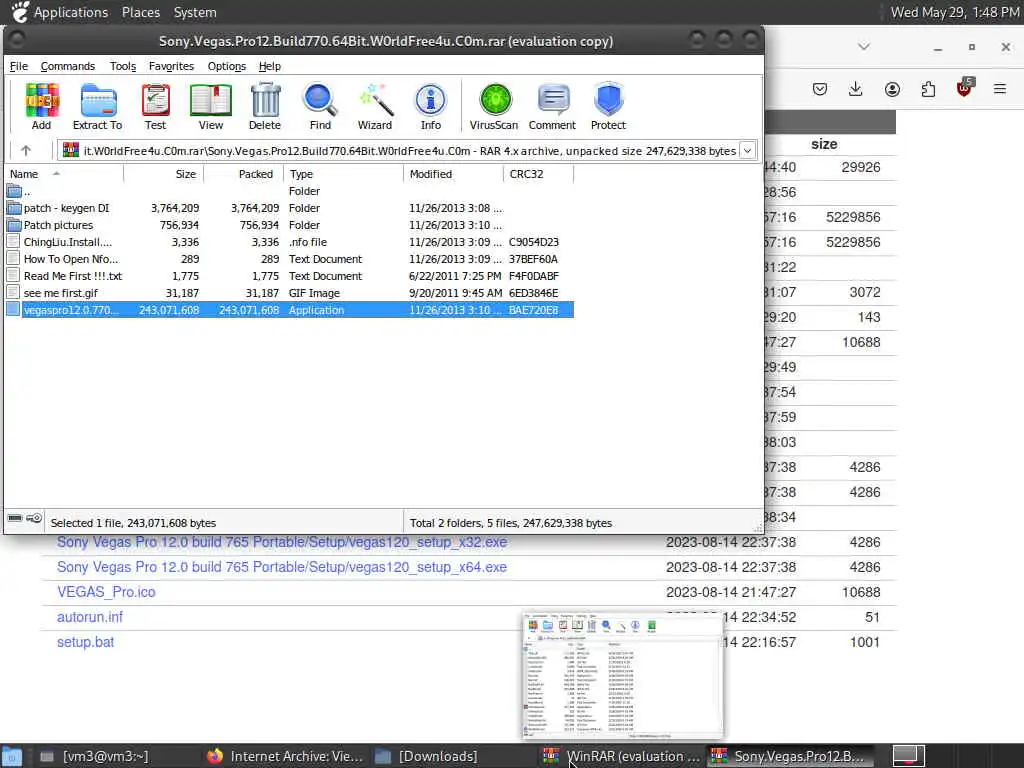1024x768 pixels.
Task: Open the VEGAS_Pro.ico link
Action: pyautogui.click(x=106, y=592)
